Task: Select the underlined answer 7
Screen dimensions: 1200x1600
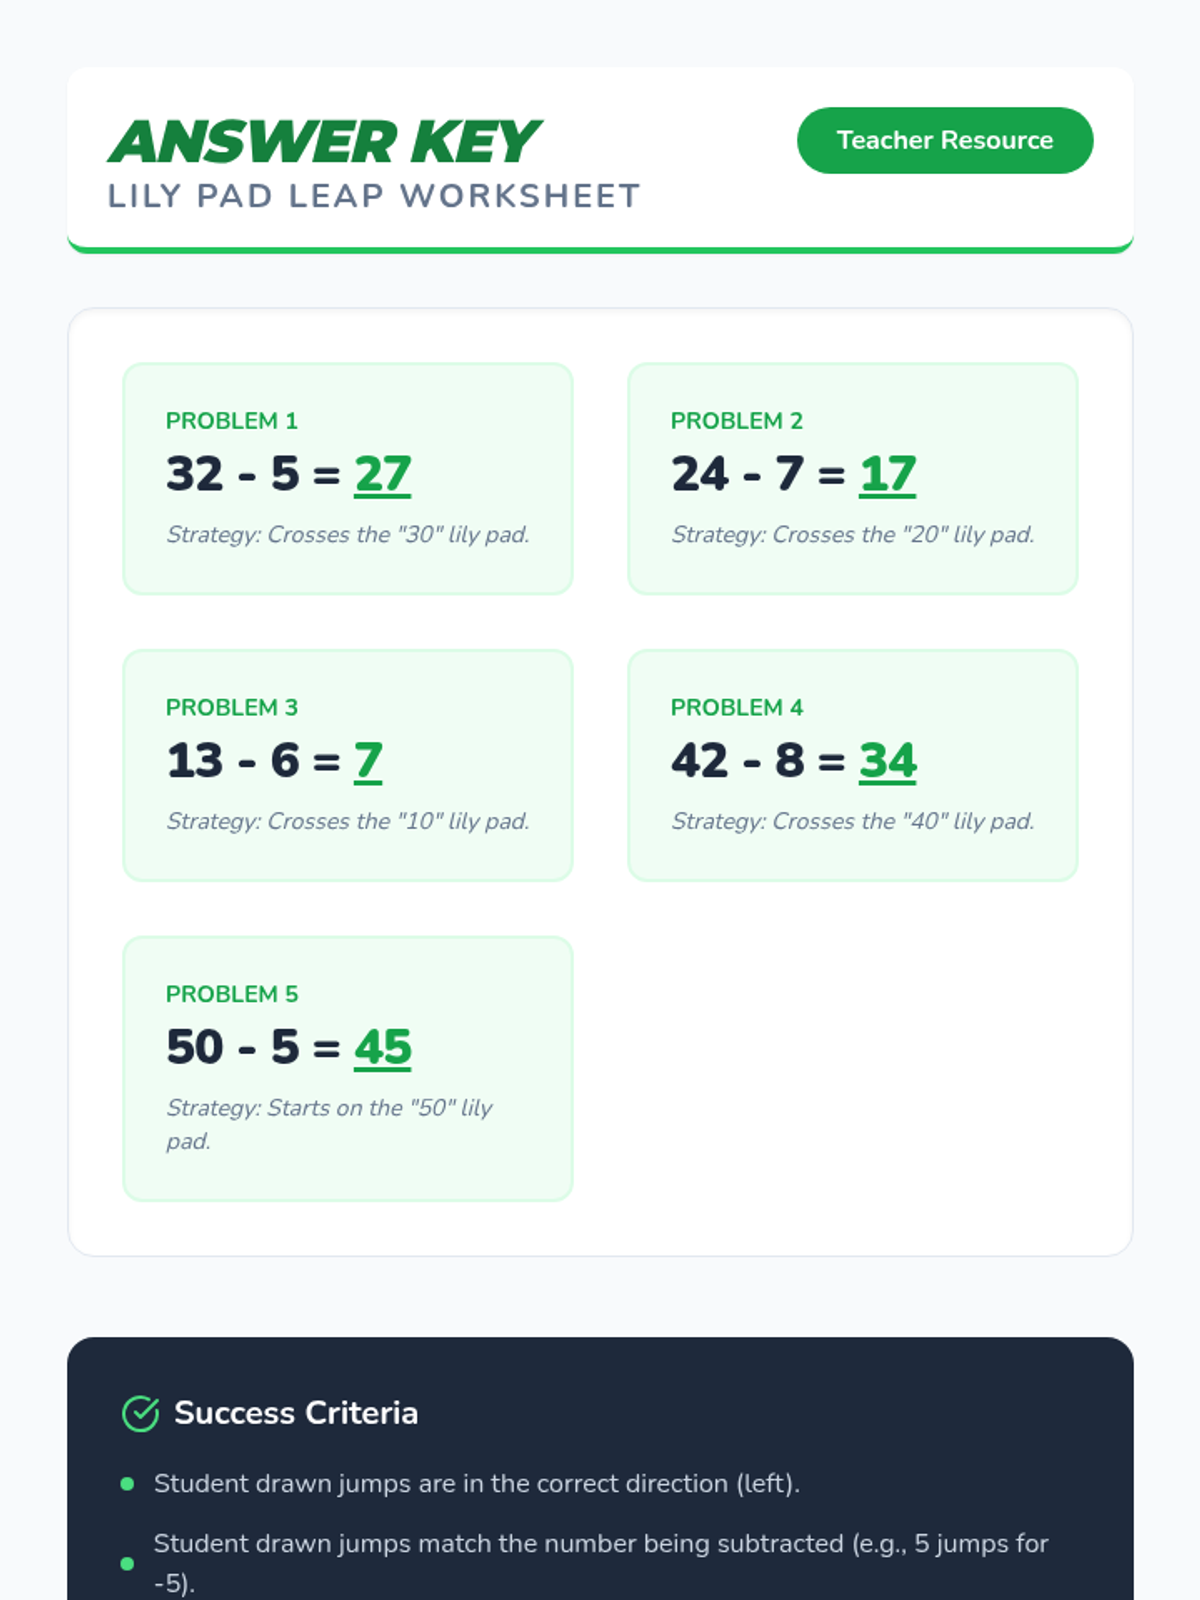Action: [368, 761]
